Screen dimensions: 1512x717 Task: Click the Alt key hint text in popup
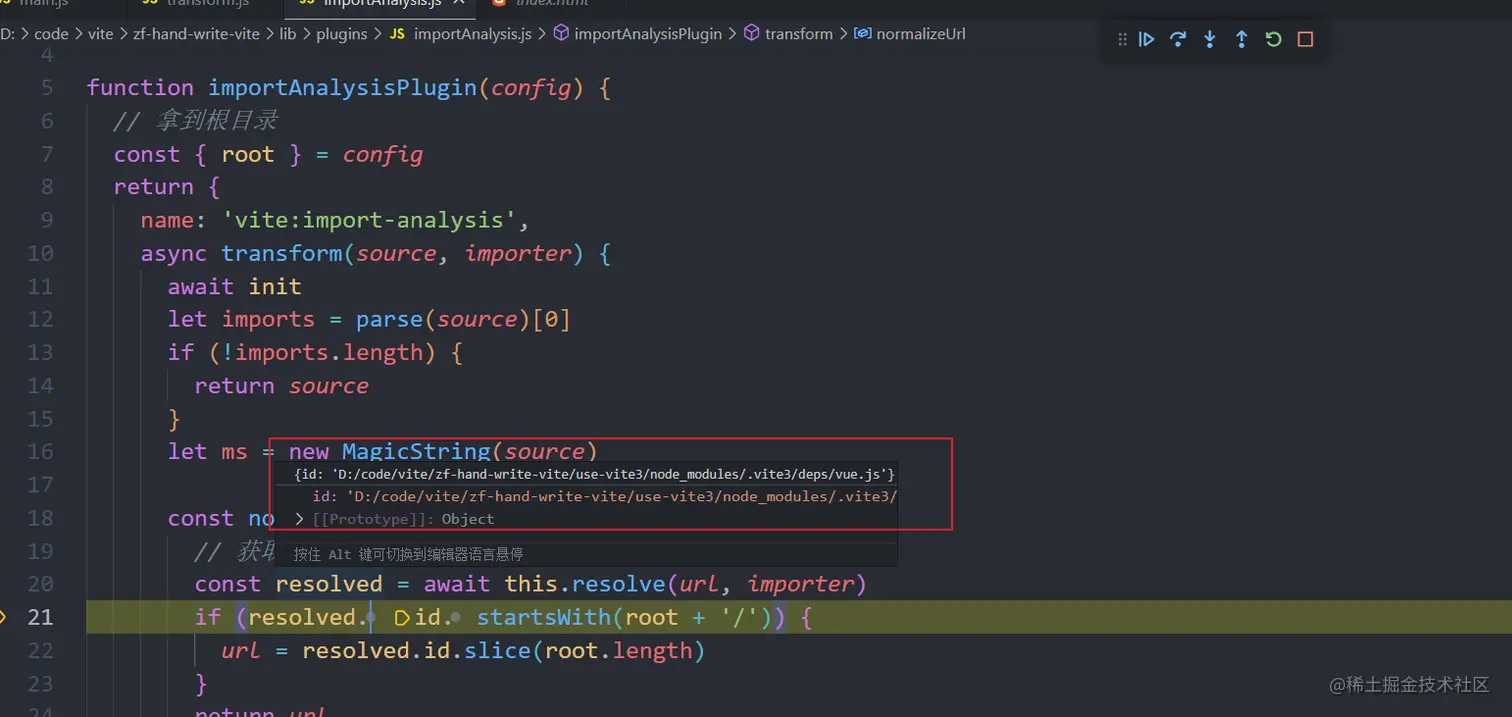tap(408, 554)
